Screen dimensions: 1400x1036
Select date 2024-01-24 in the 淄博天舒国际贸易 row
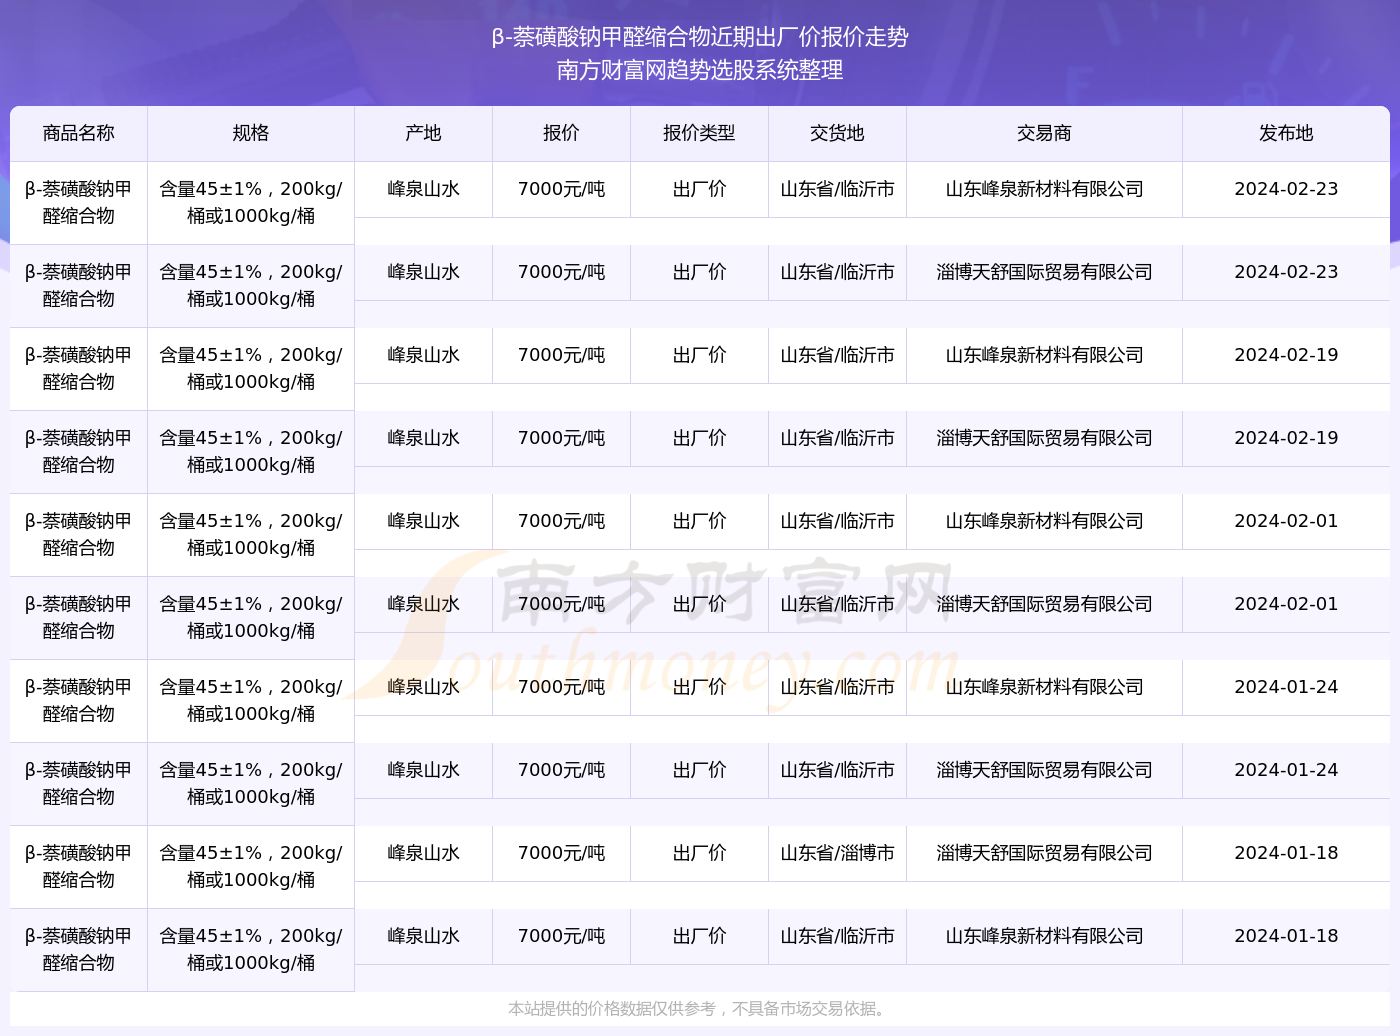(1286, 770)
